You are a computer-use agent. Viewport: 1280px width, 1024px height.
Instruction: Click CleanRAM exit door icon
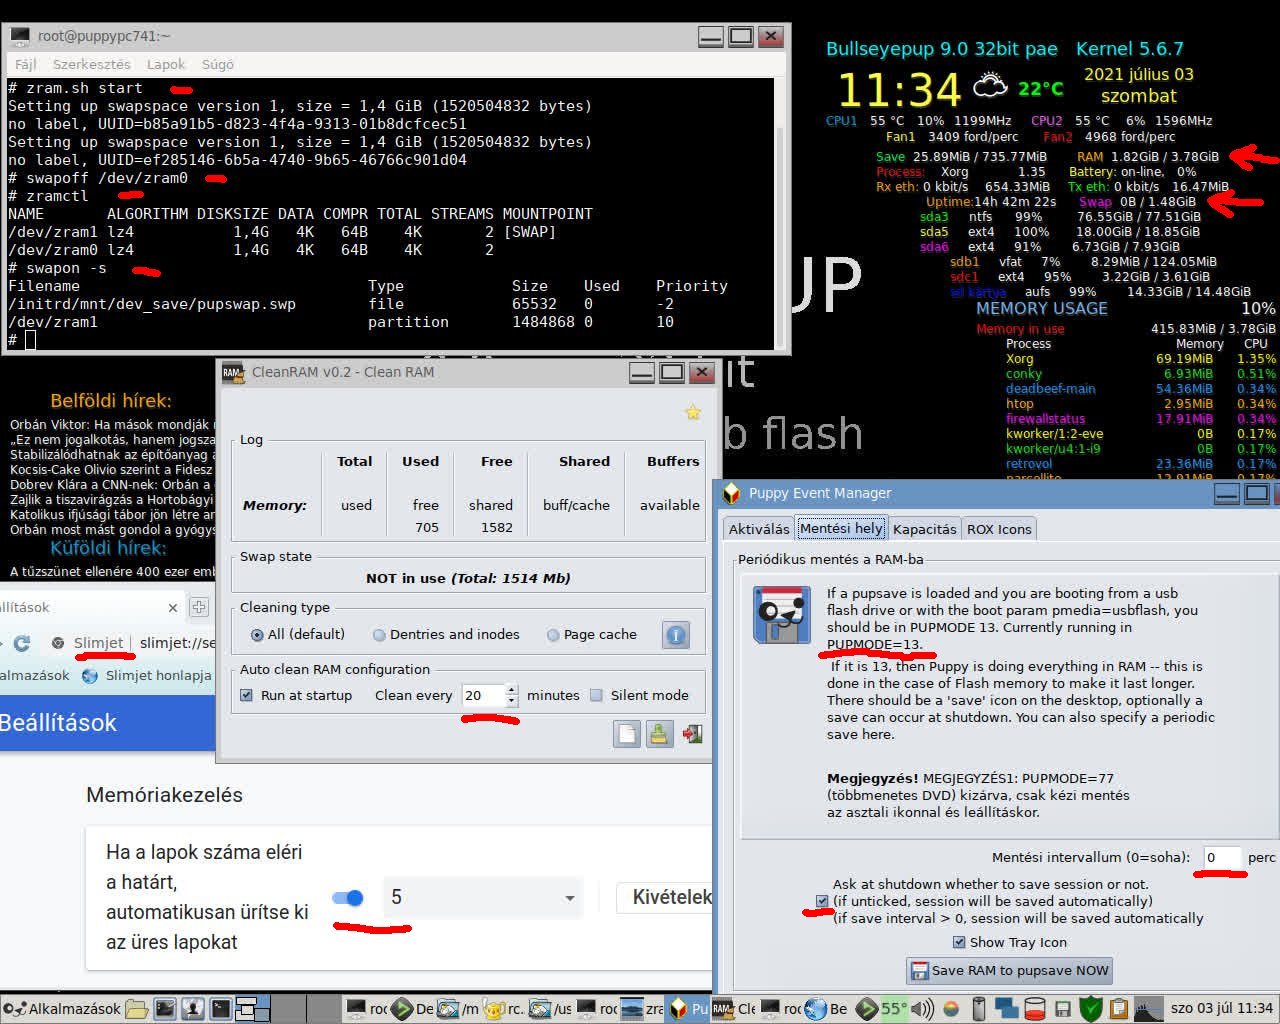point(692,734)
